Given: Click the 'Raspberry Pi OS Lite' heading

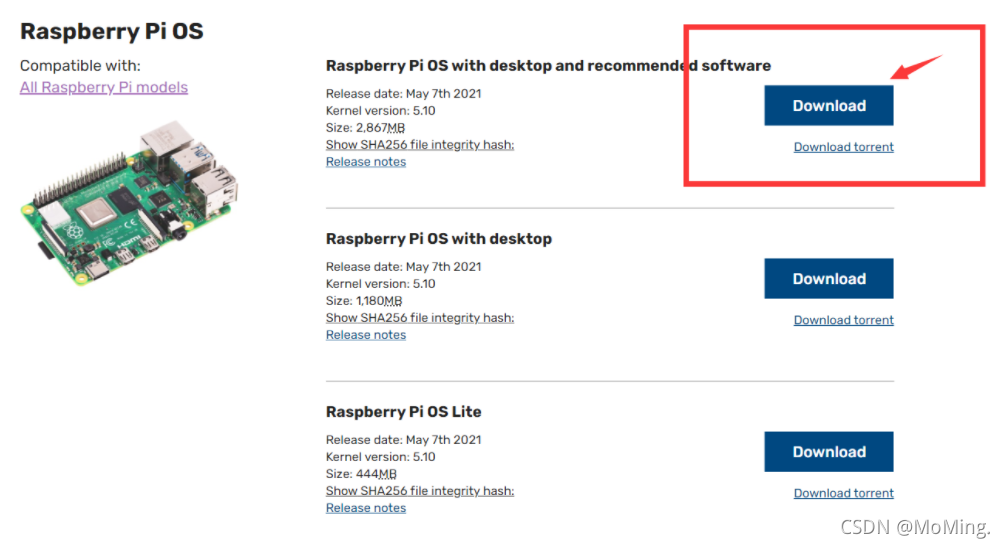Looking at the screenshot, I should (403, 412).
